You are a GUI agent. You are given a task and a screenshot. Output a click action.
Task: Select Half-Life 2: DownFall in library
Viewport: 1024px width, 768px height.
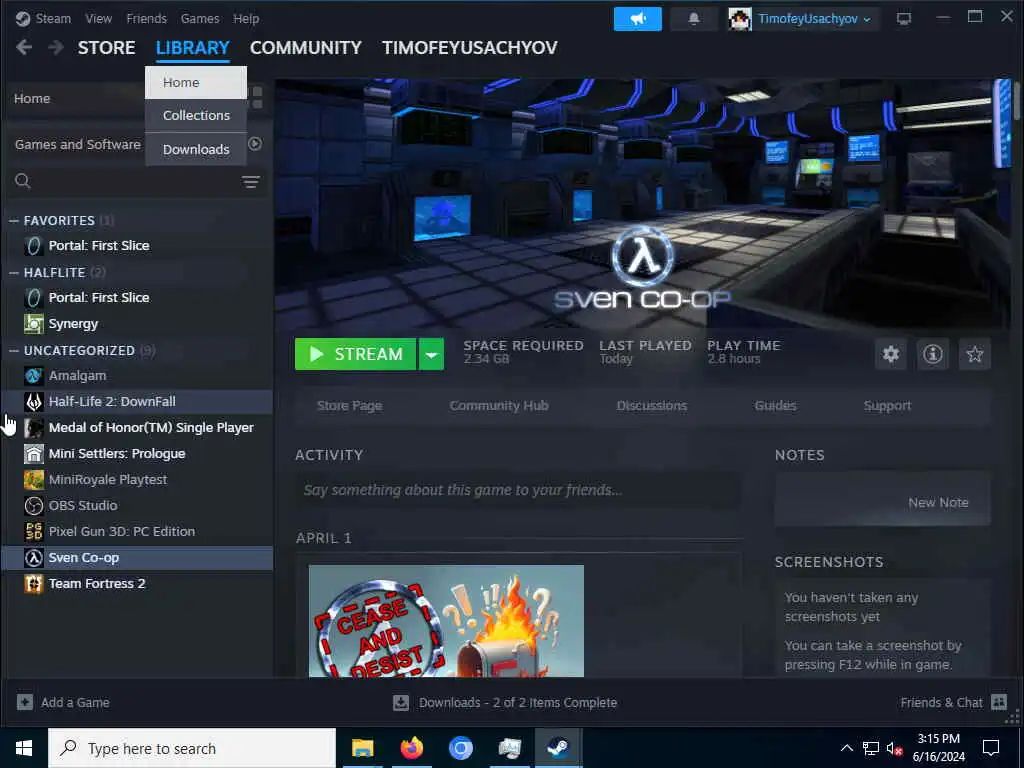(137, 402)
